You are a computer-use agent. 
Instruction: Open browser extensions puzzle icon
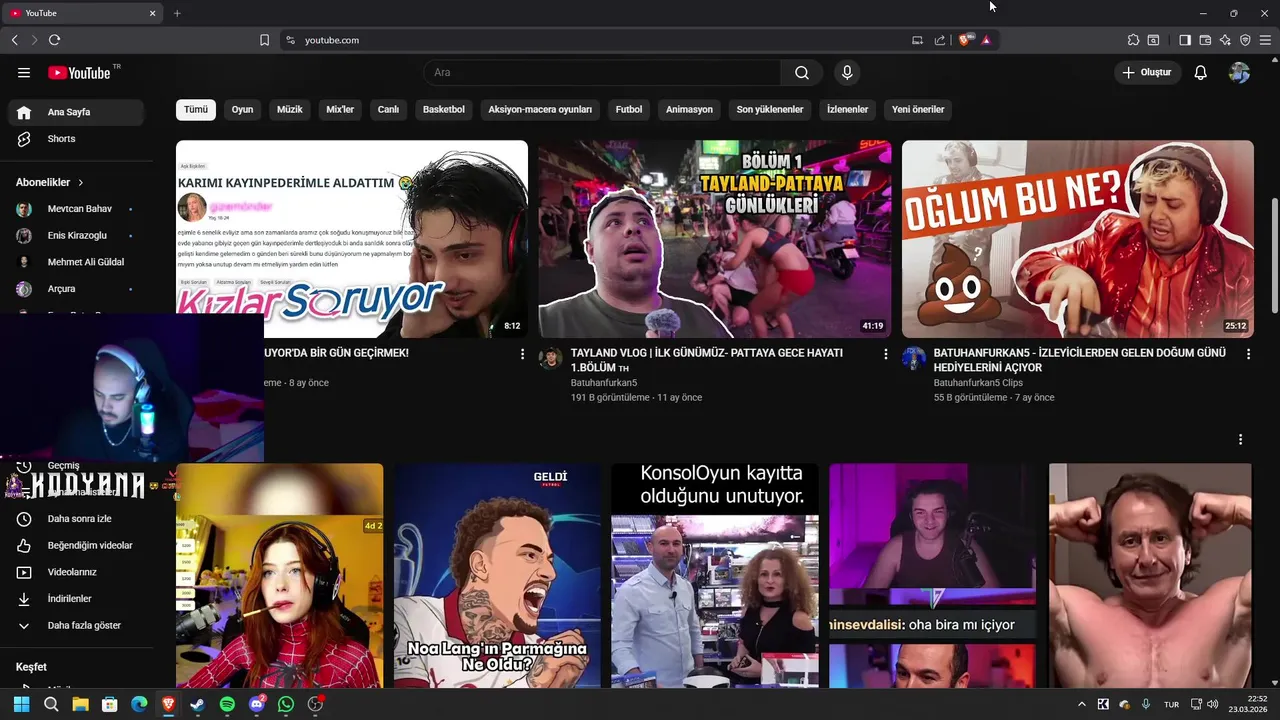point(1133,40)
